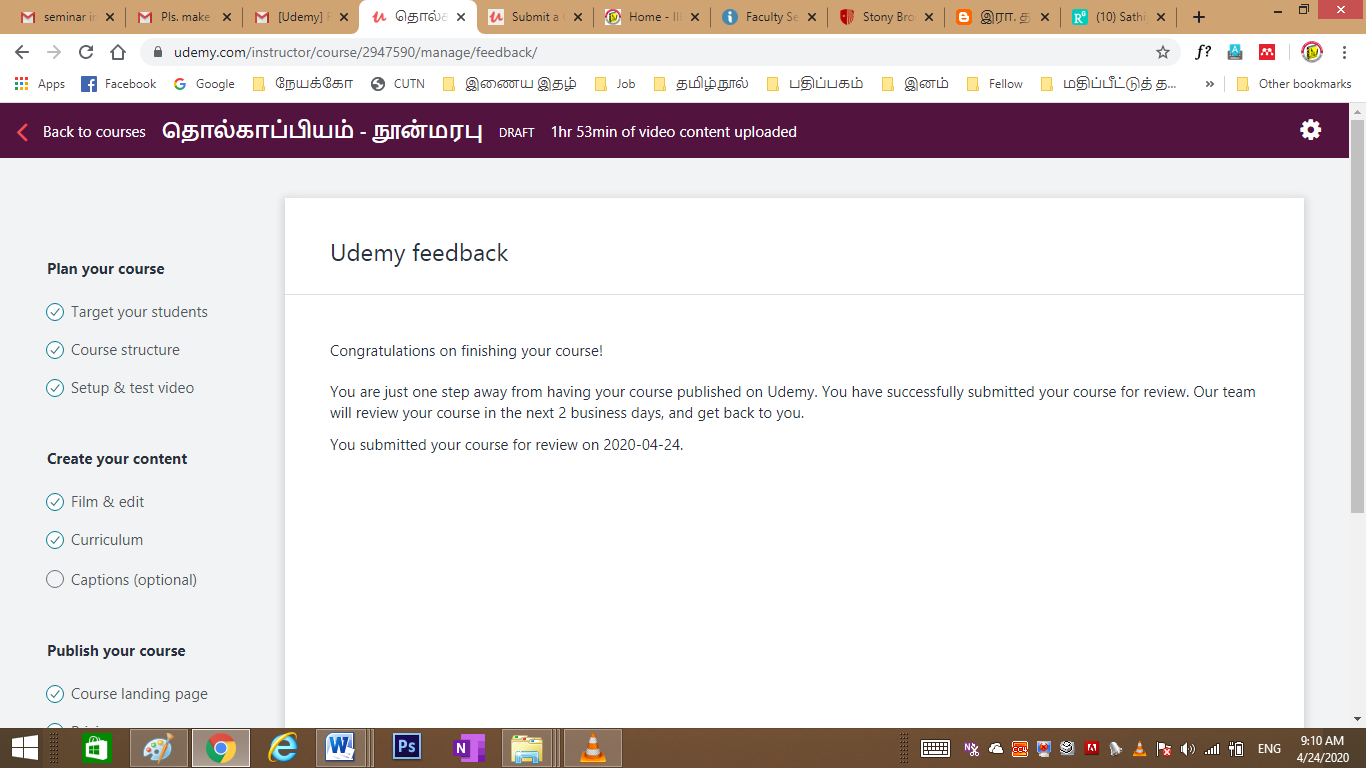Click the ENG language indicator
This screenshot has height=768, width=1366.
pos(1269,749)
